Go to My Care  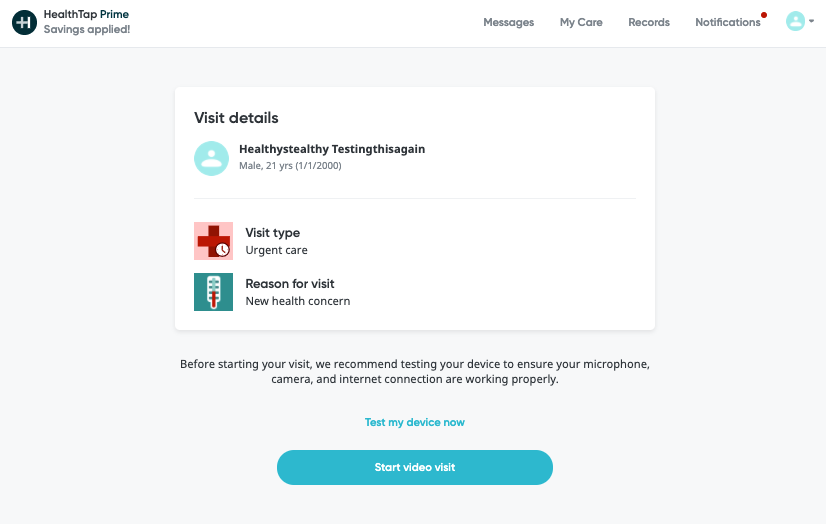coord(581,22)
